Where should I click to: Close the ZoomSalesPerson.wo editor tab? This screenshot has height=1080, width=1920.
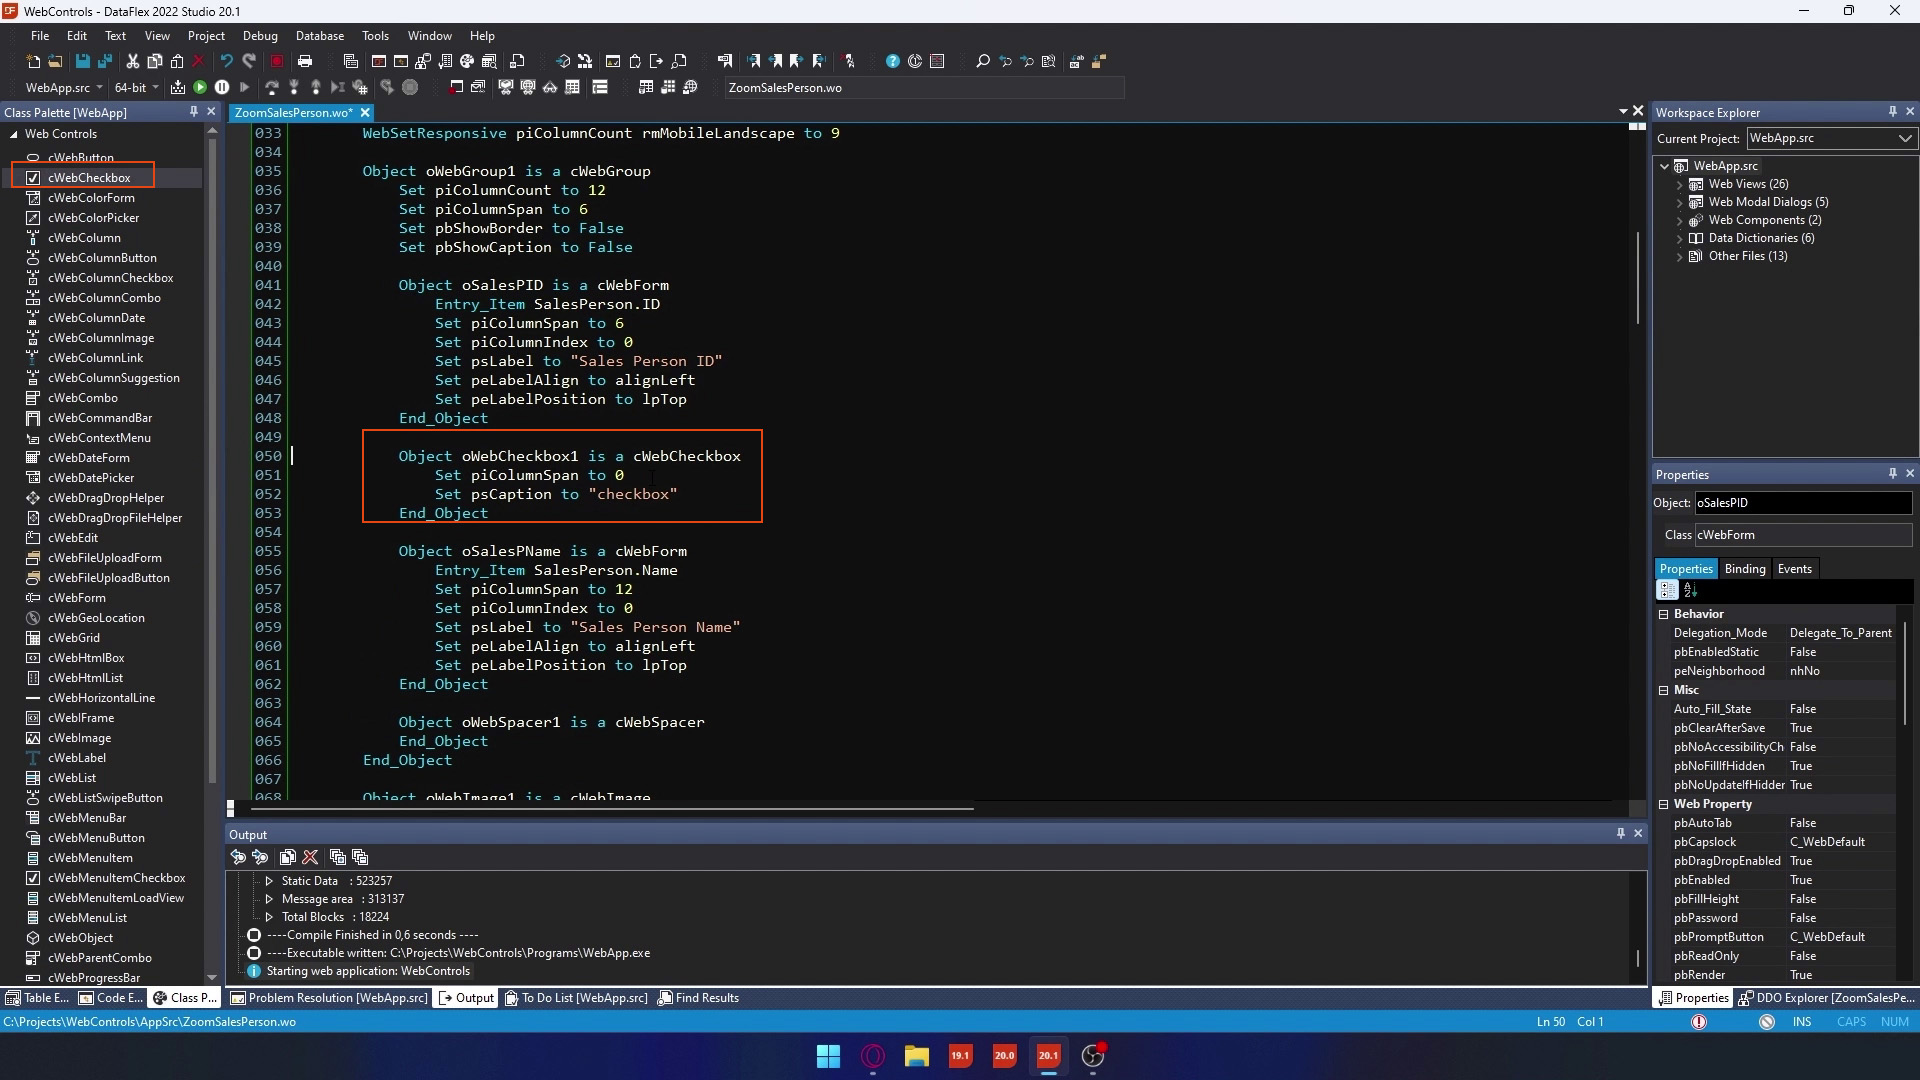tap(365, 113)
